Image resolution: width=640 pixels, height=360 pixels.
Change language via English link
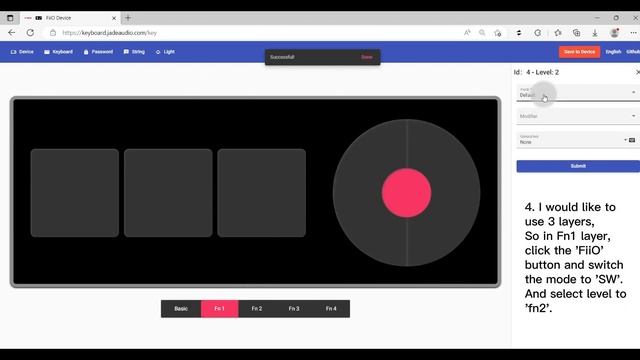click(x=613, y=52)
